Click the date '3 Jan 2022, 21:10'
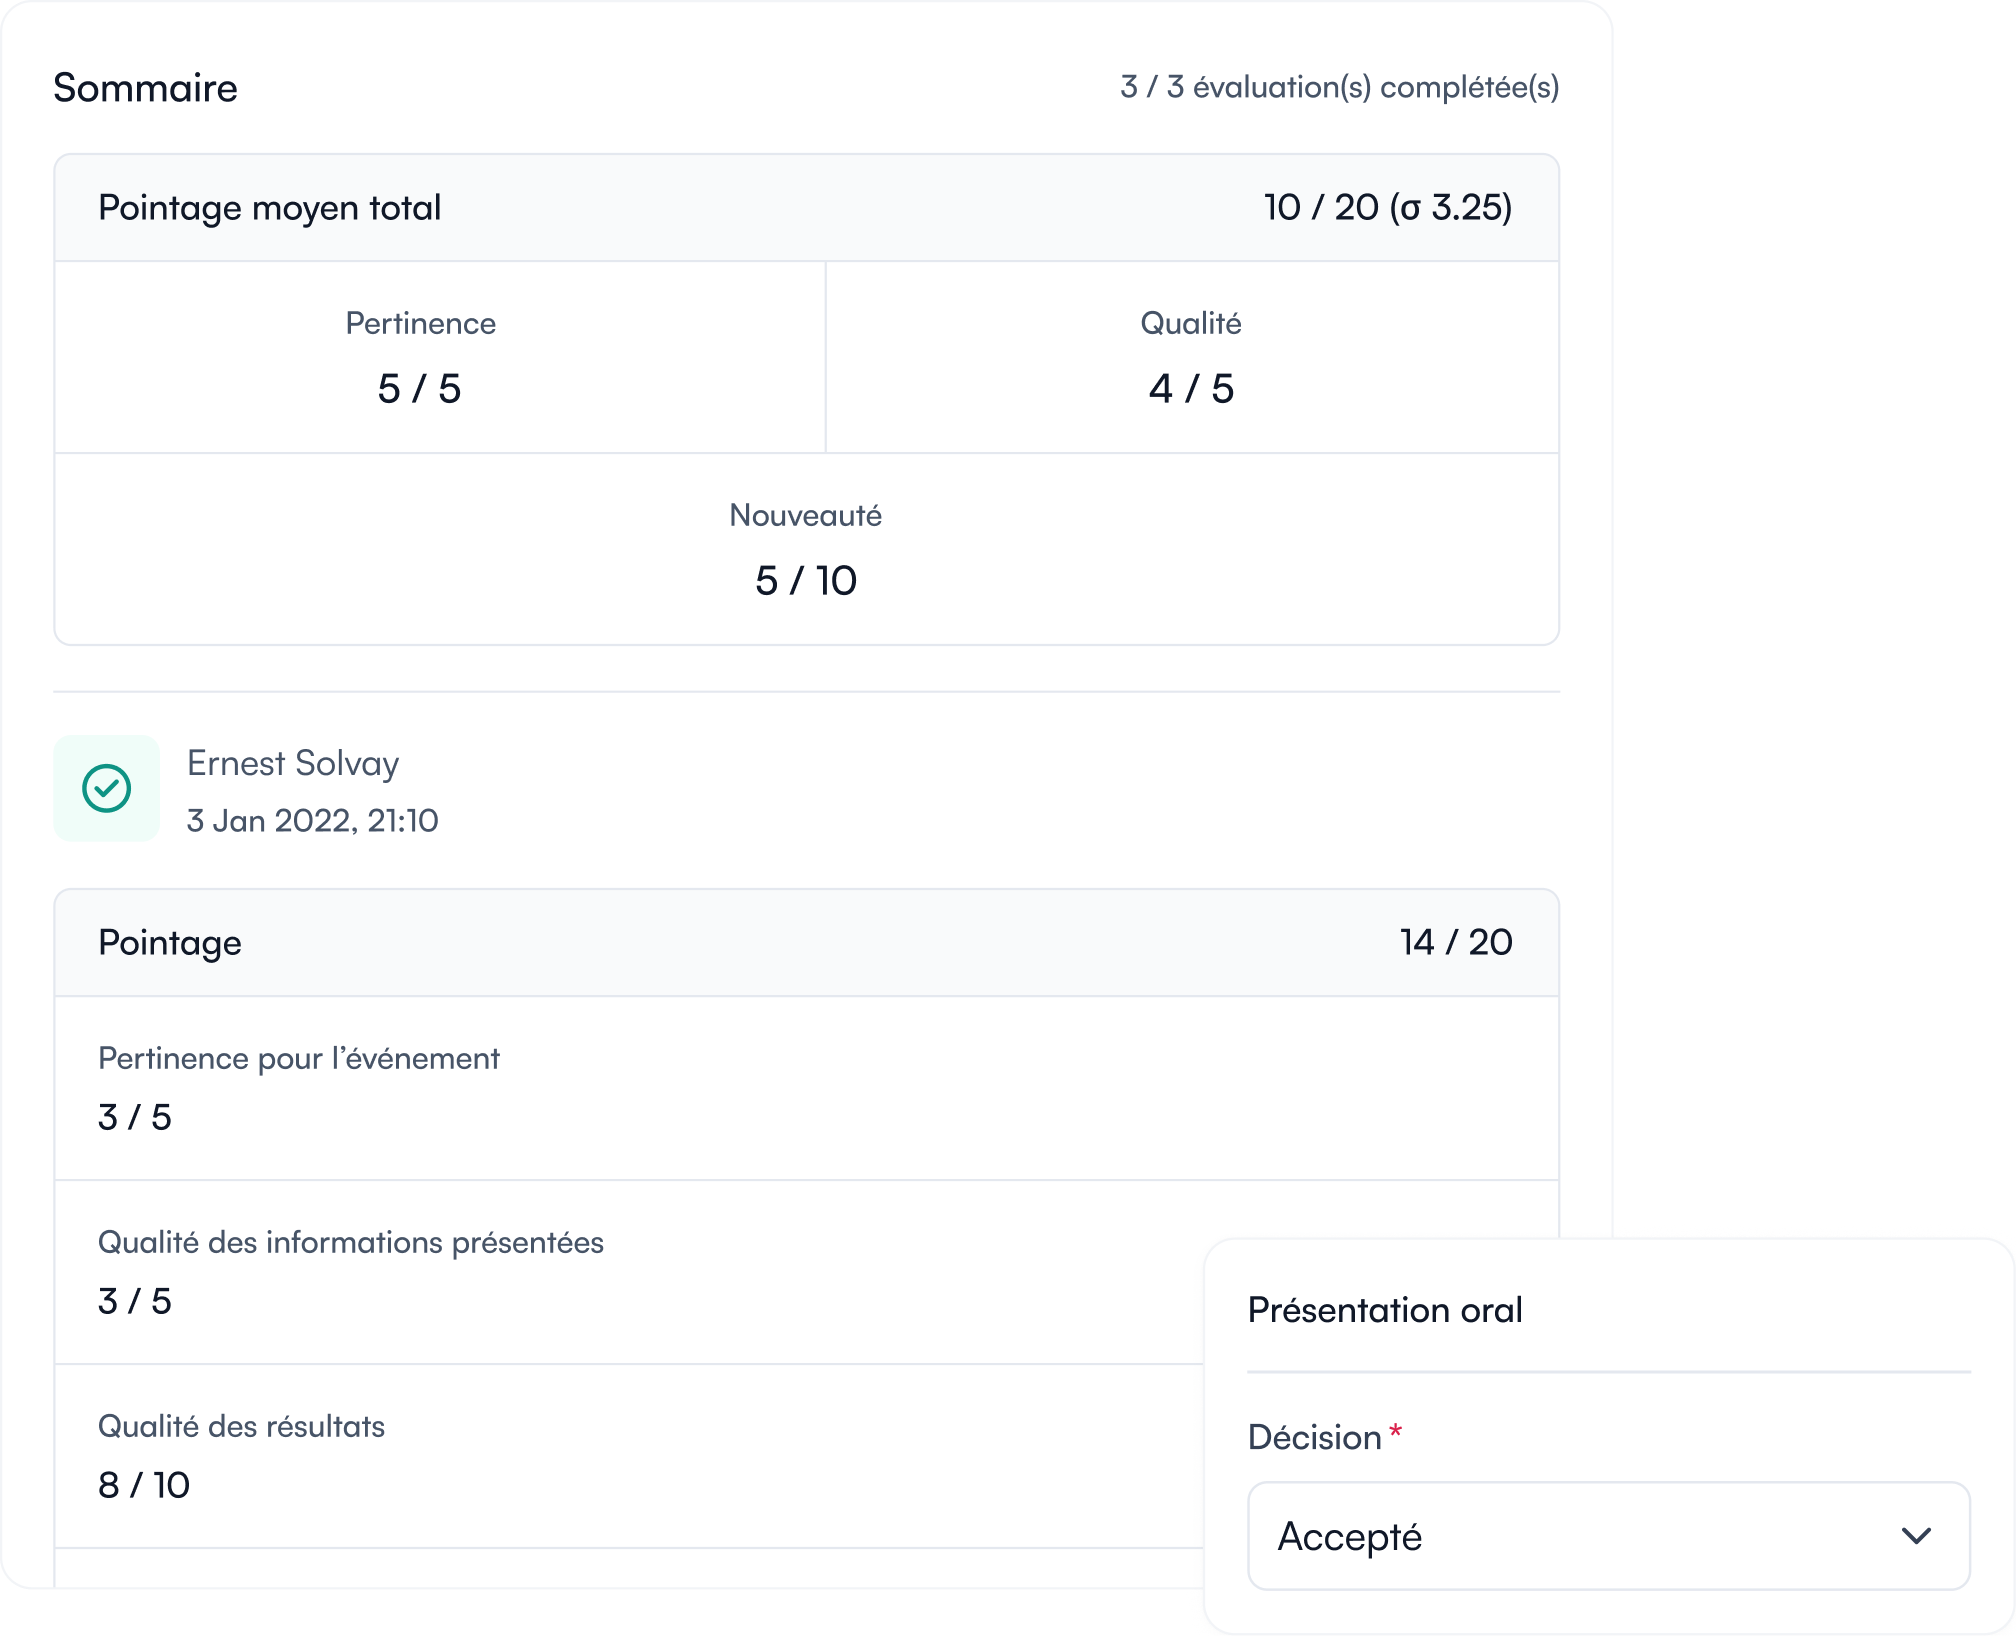 click(313, 821)
